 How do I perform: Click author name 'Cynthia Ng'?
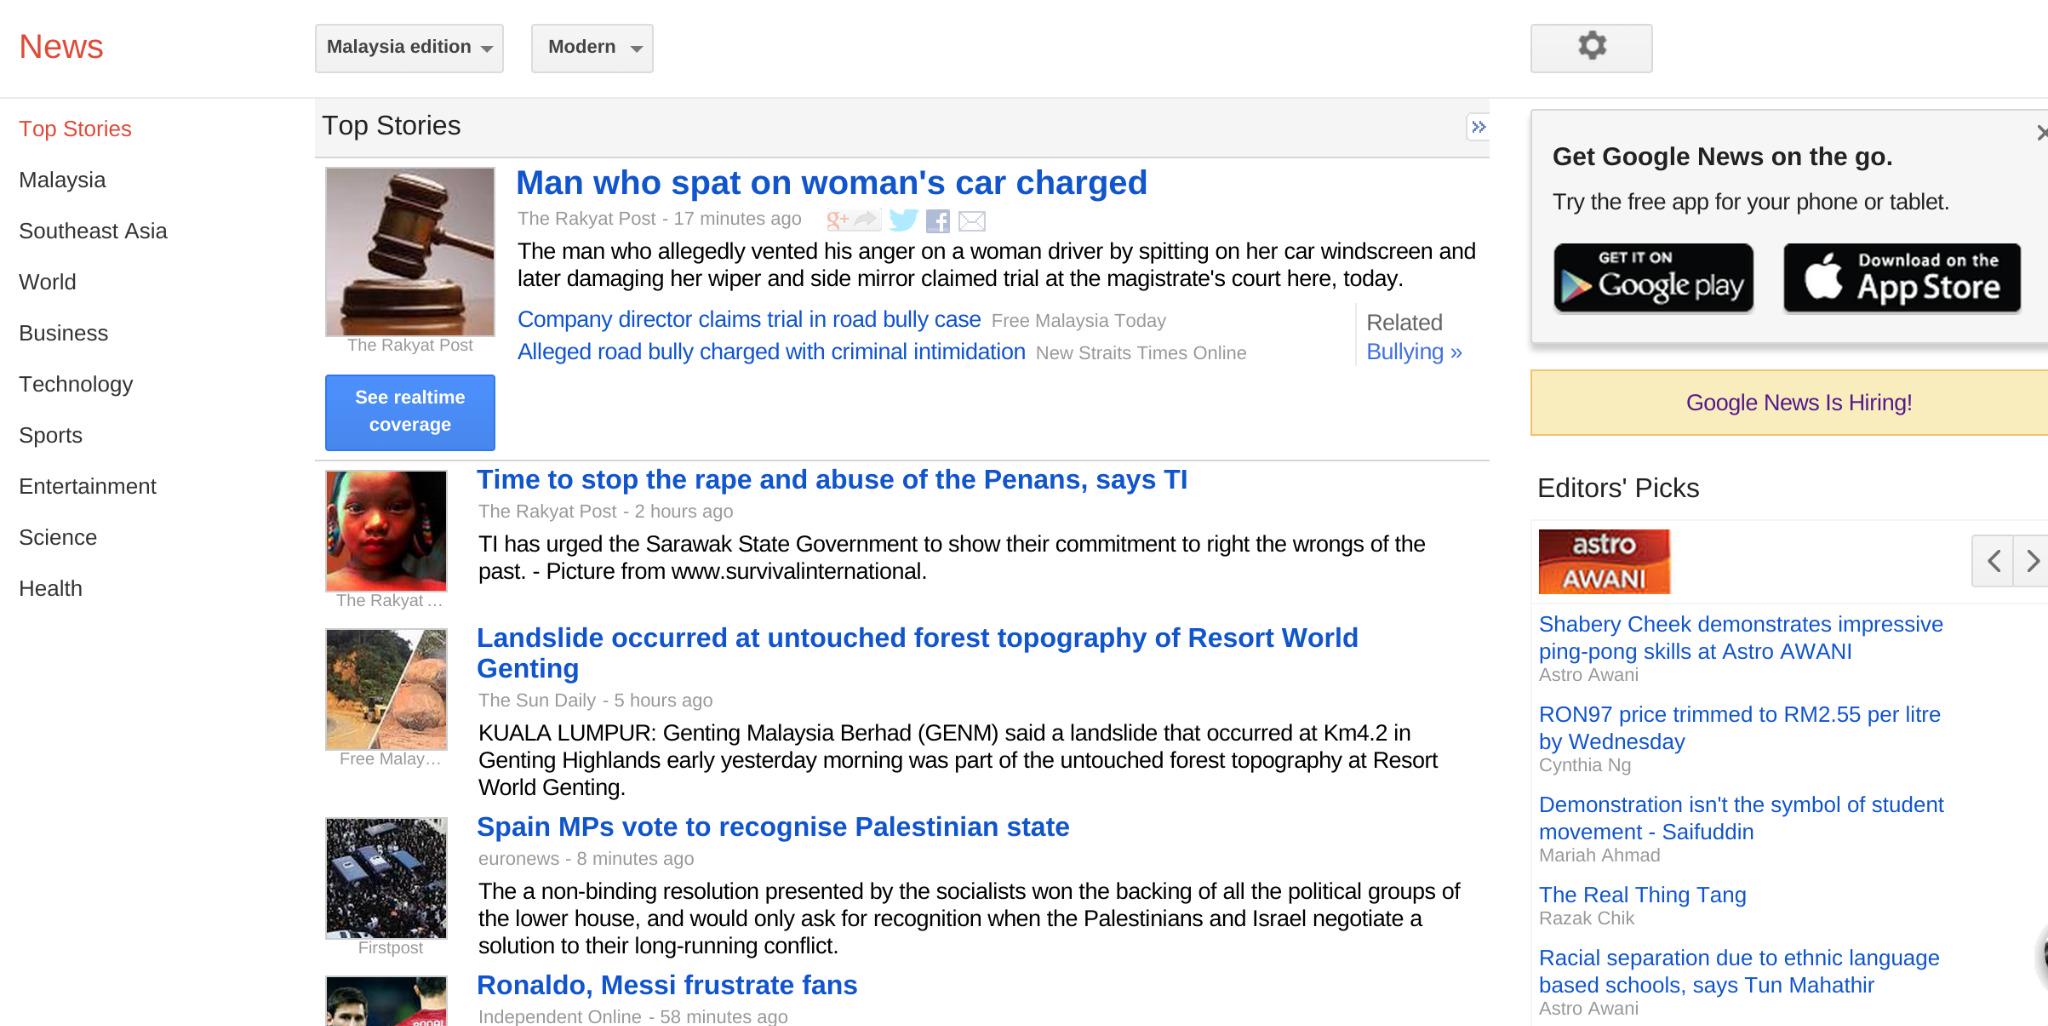point(1585,765)
